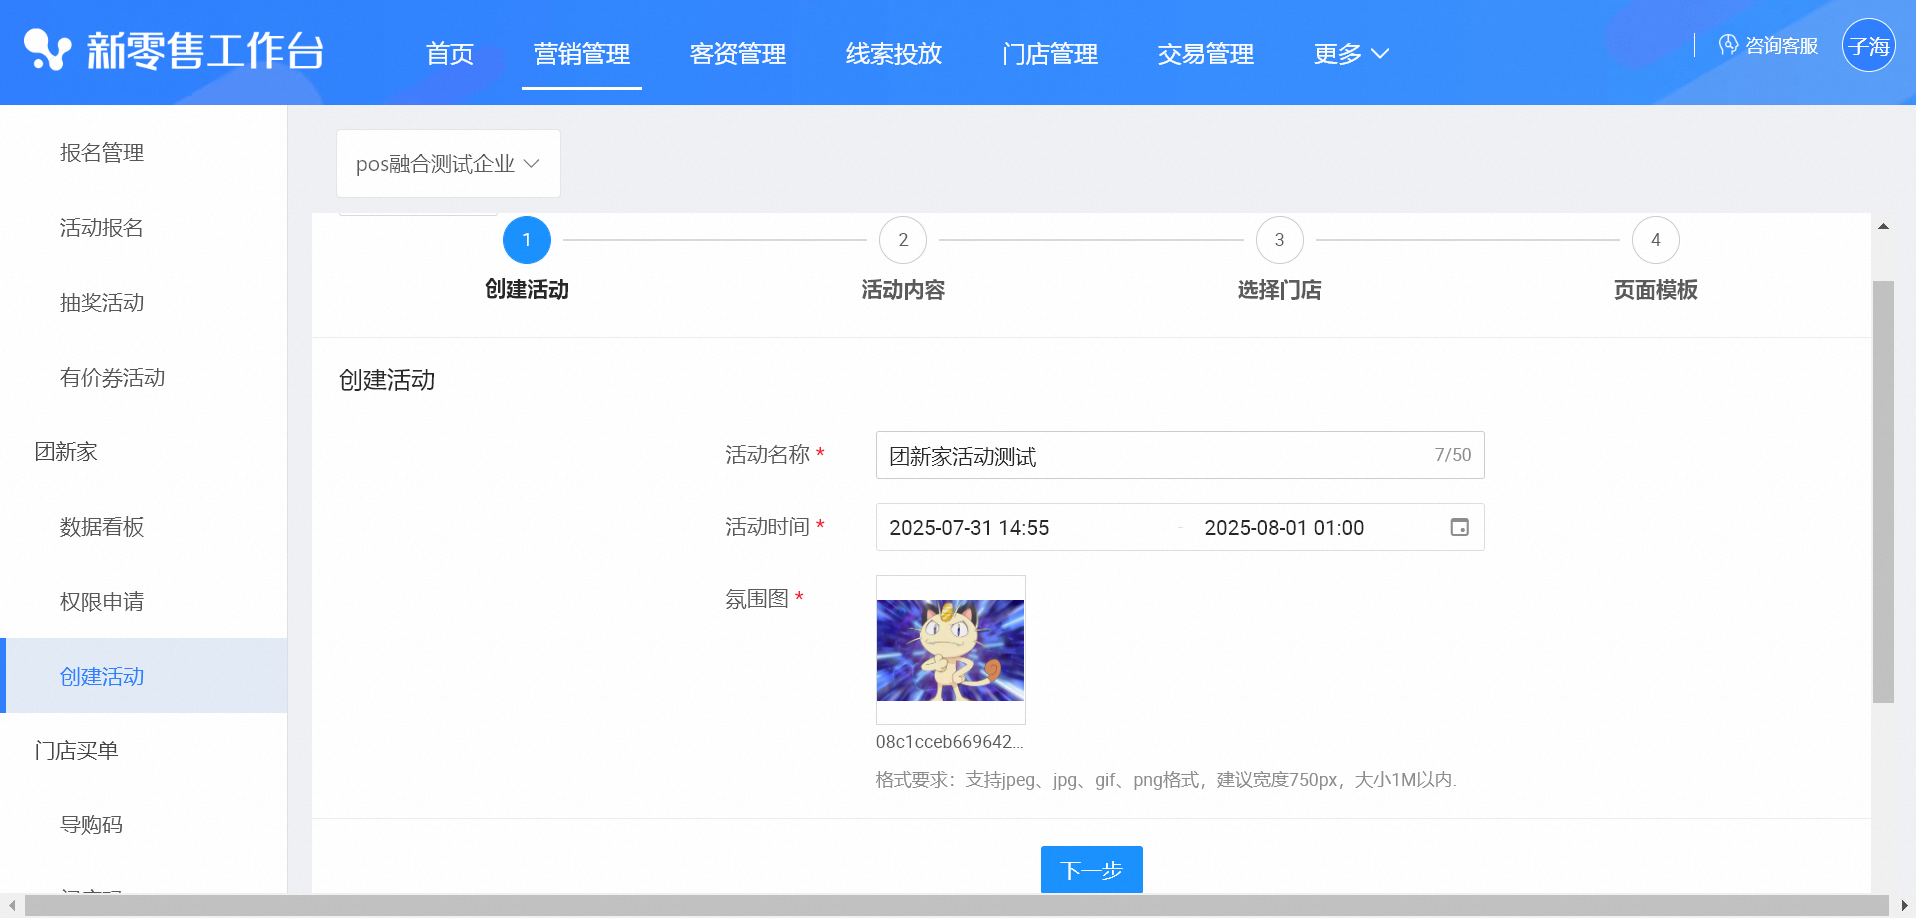Viewport: 1916px width, 918px height.
Task: Click step 1 circle 创建活动
Action: point(527,240)
